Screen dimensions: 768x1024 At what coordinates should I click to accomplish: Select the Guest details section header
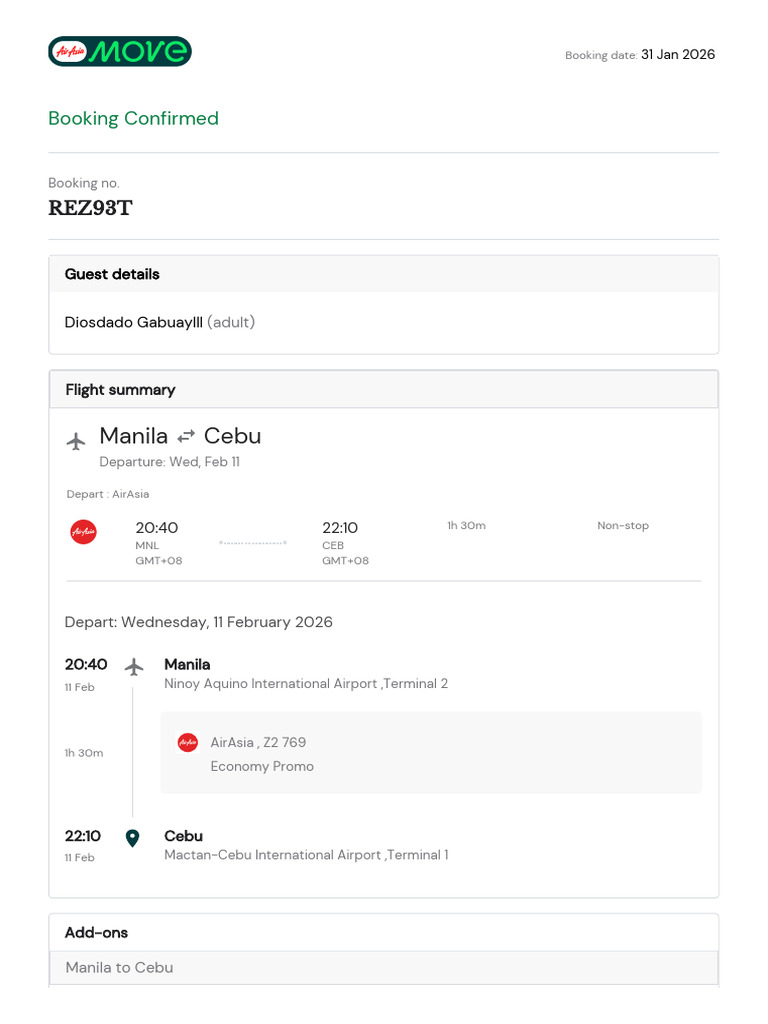pyautogui.click(x=112, y=274)
